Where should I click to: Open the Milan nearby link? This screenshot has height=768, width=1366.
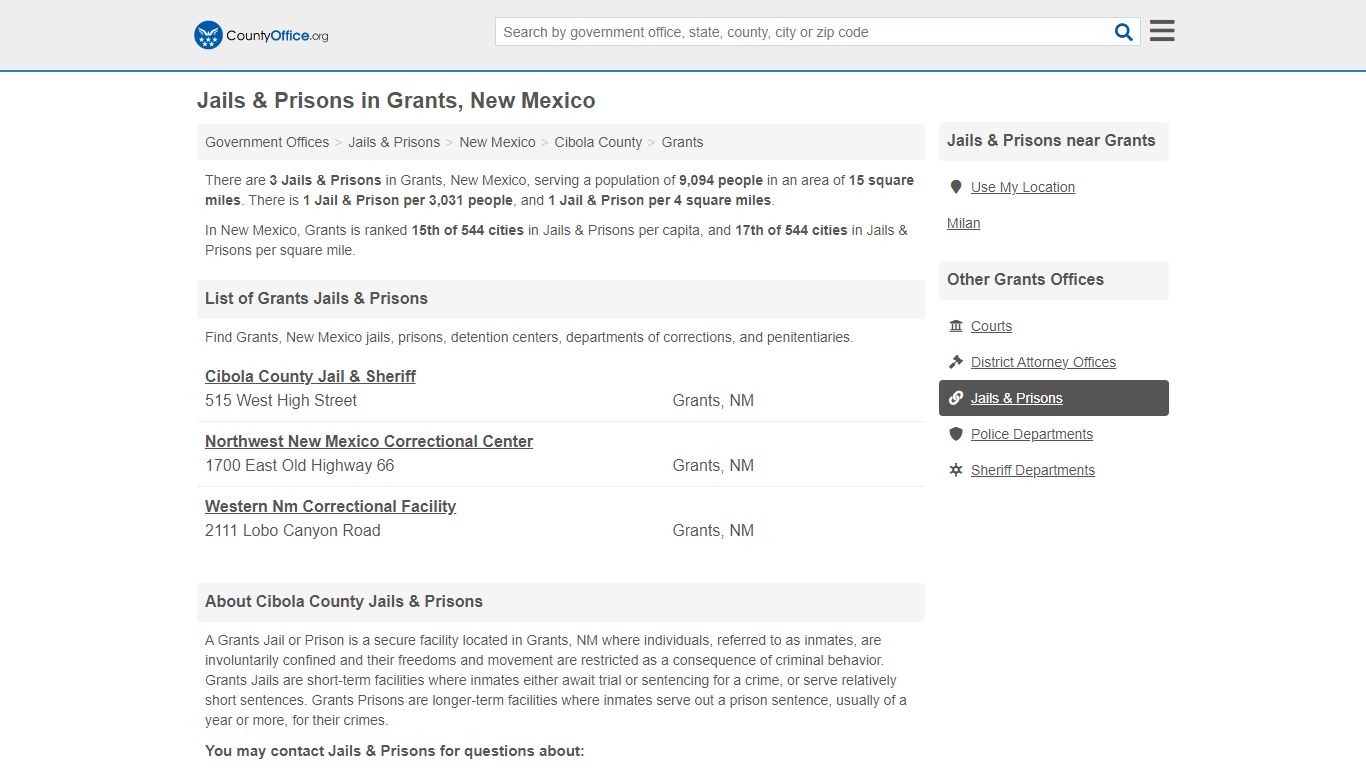(963, 223)
